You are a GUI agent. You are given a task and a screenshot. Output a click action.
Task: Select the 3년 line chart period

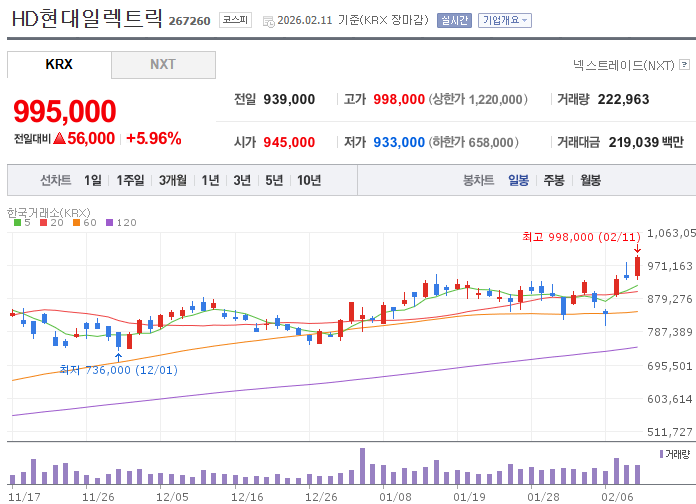pos(242,180)
